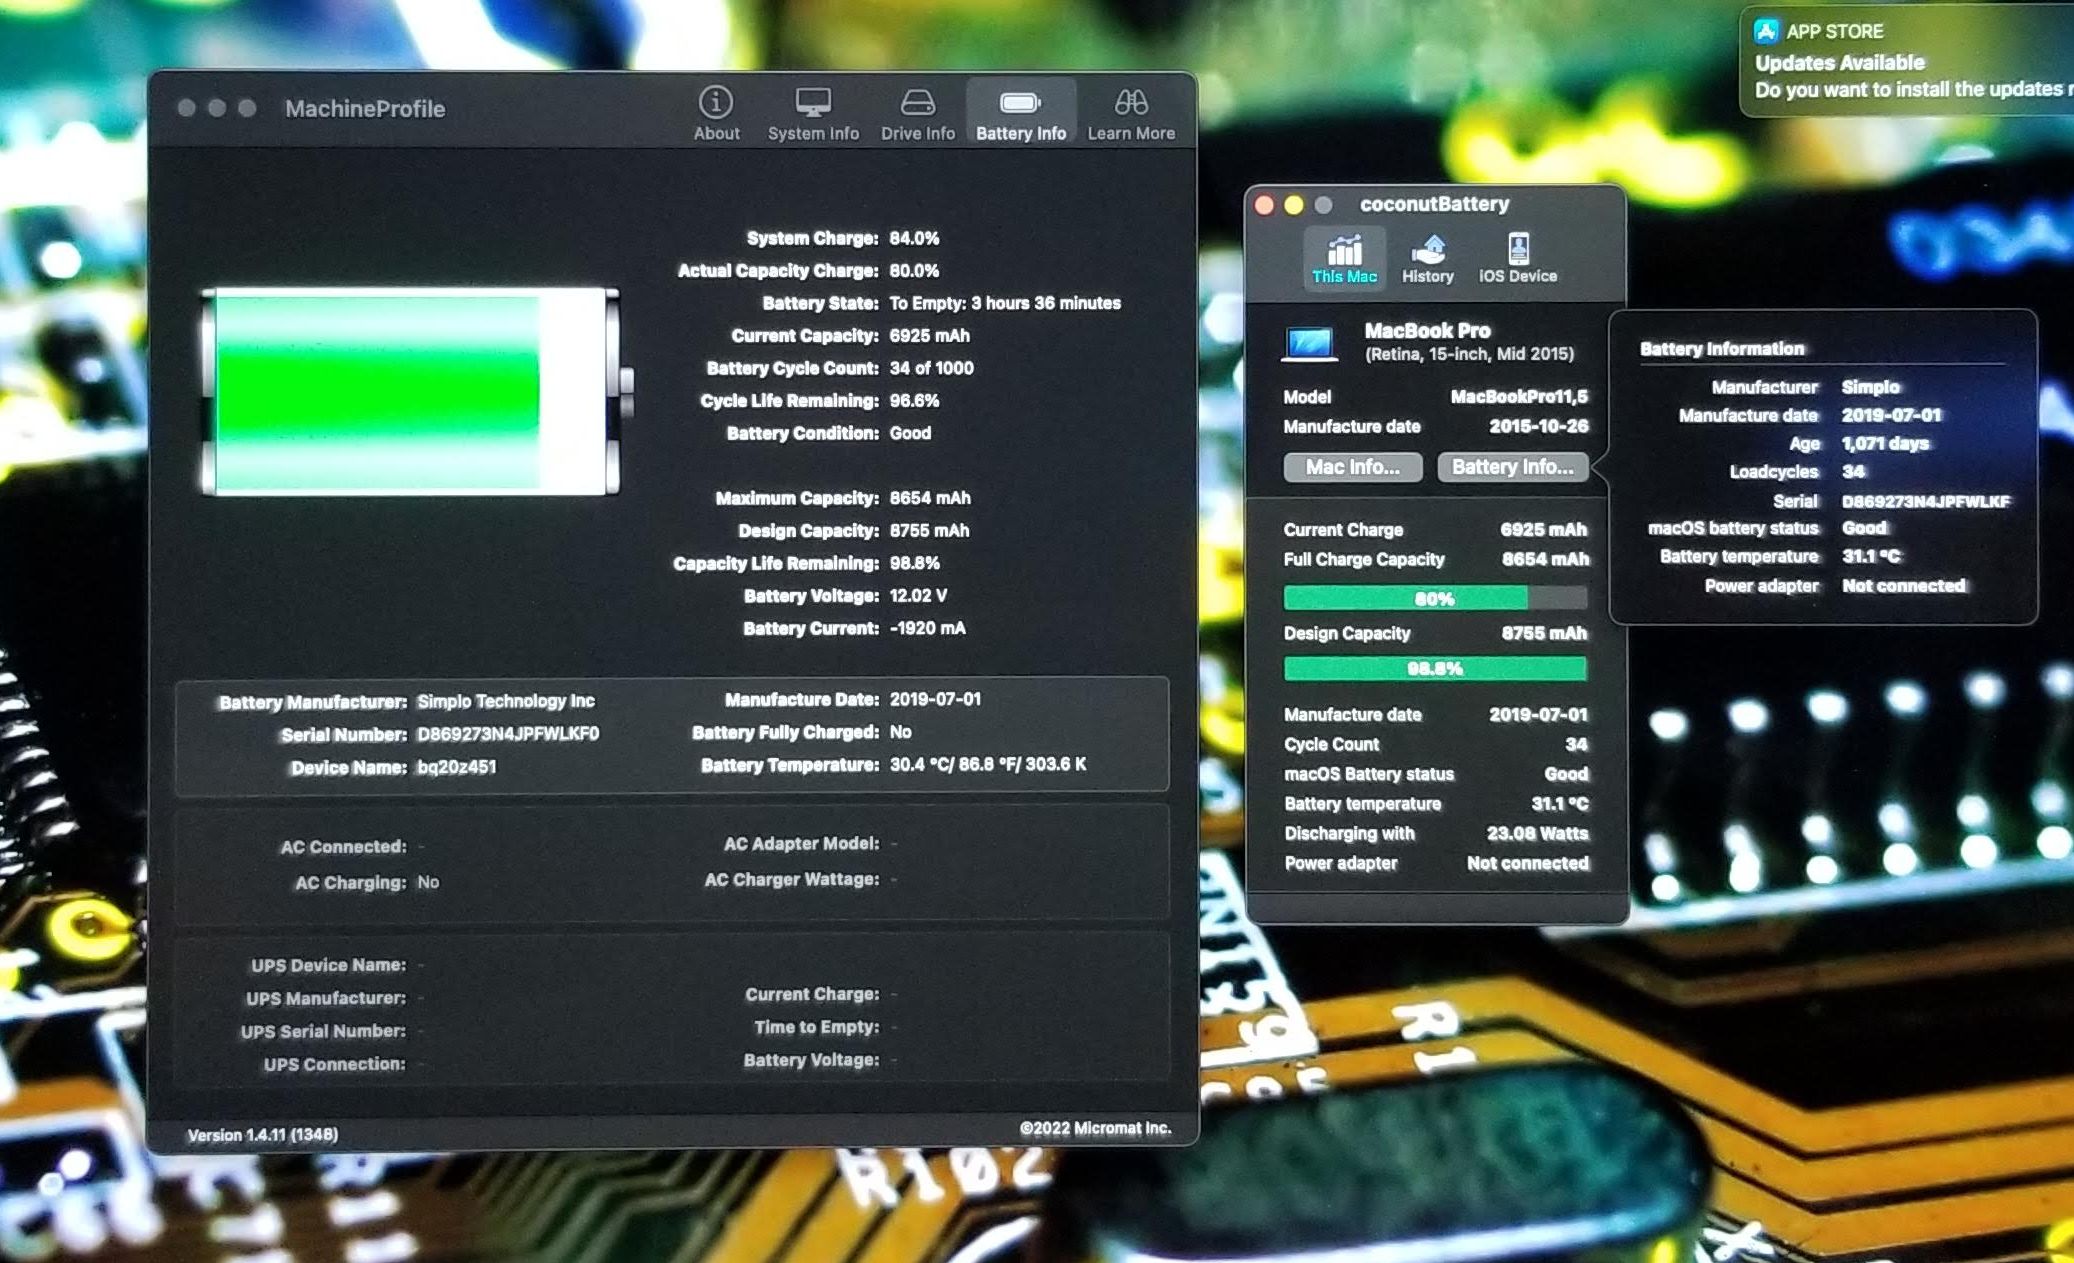This screenshot has width=2074, height=1263.
Task: Click the MacBook Pro laptop icon
Action: (1309, 343)
